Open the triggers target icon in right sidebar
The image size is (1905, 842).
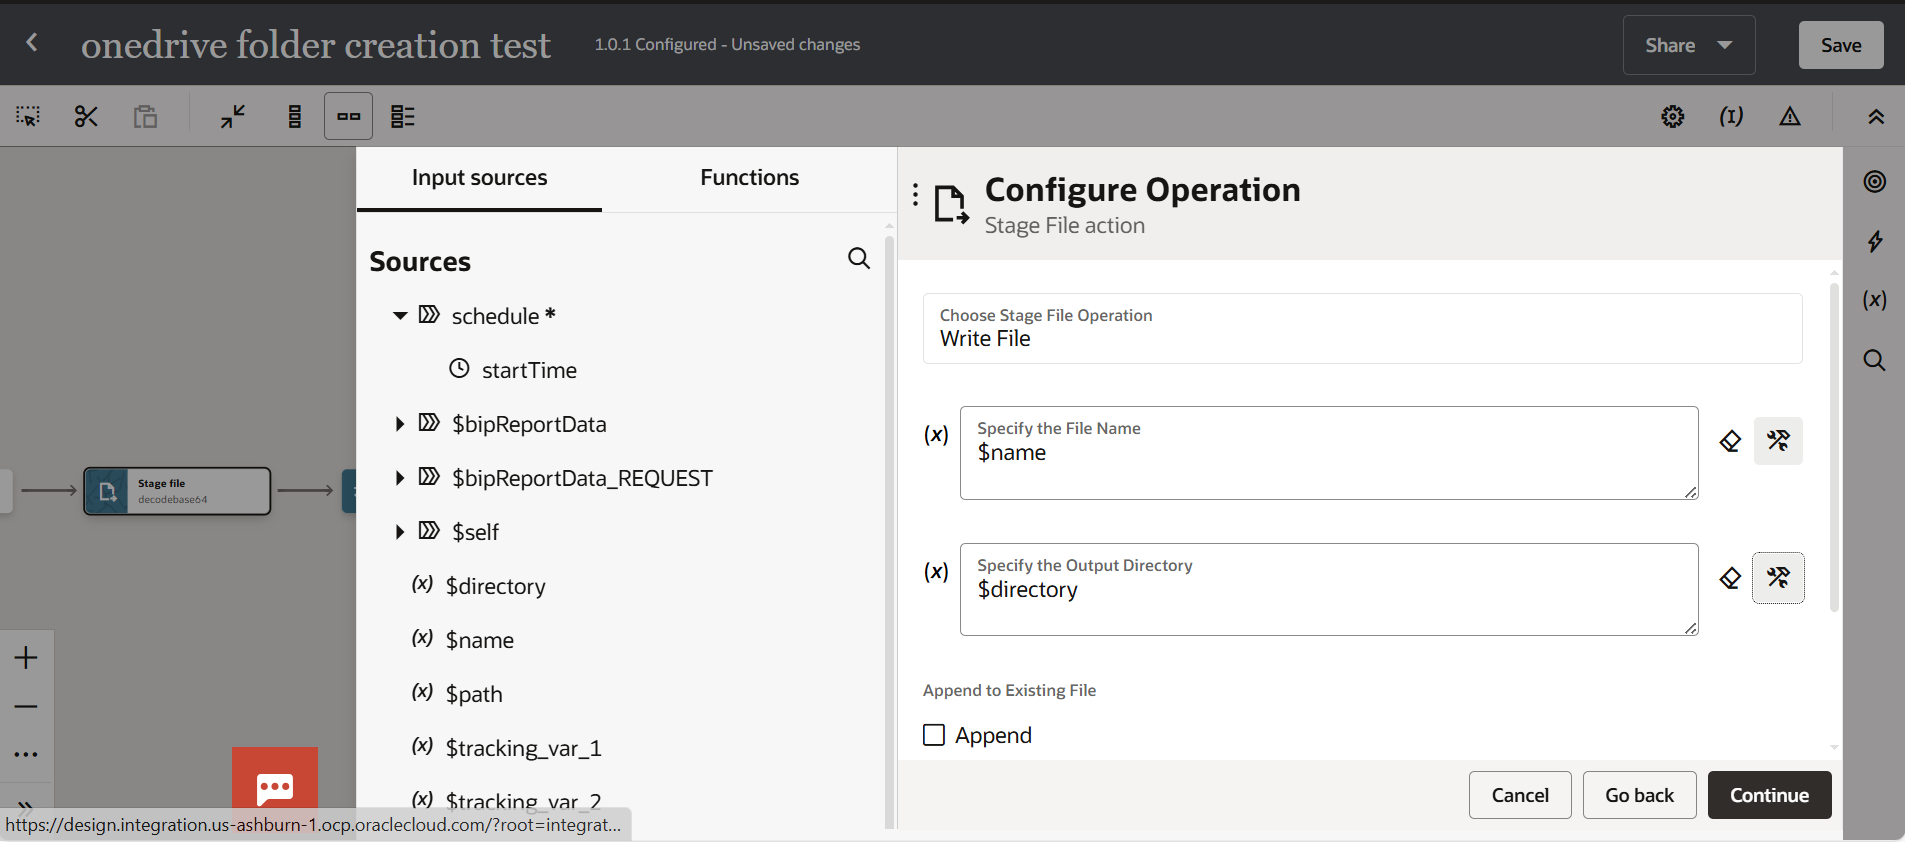point(1875,181)
